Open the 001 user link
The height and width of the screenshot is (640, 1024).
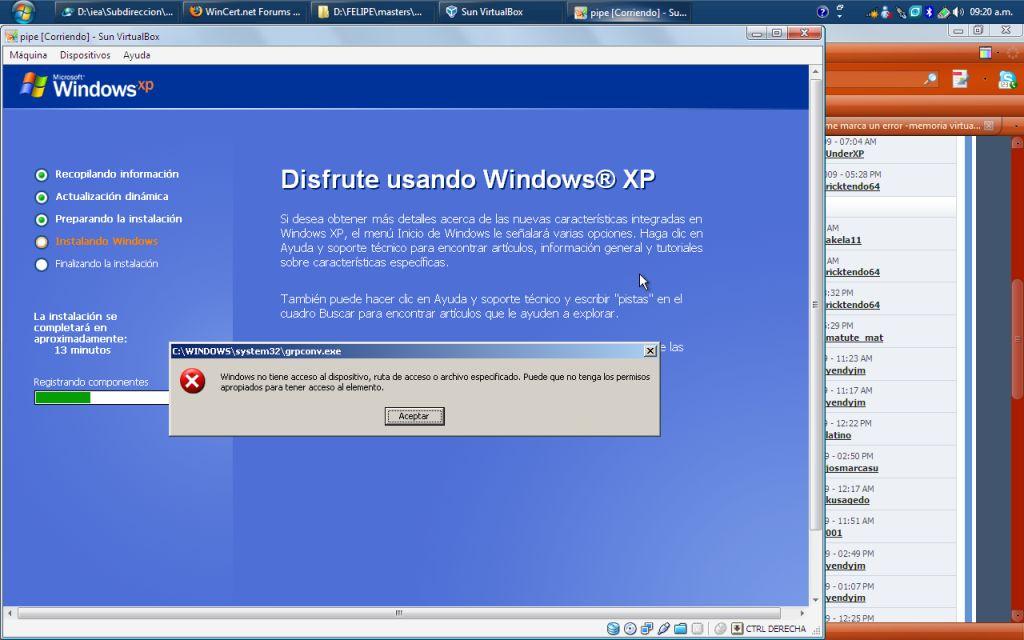pyautogui.click(x=834, y=533)
